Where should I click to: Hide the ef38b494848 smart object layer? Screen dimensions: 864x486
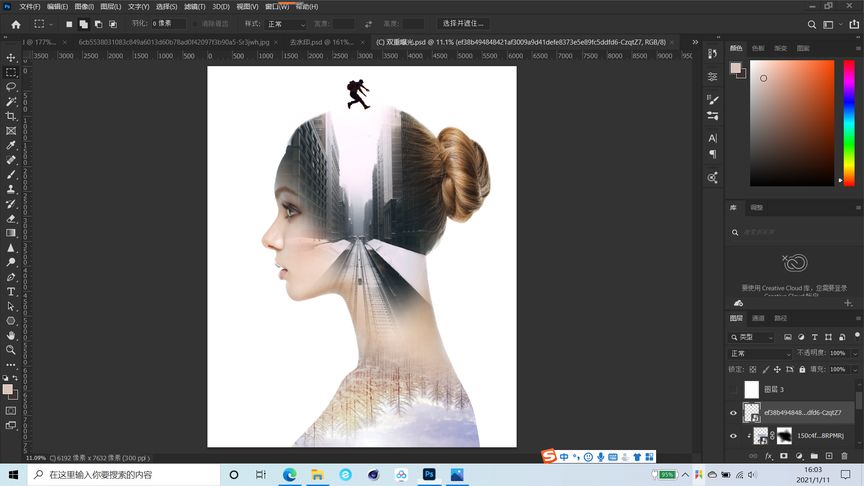click(733, 412)
